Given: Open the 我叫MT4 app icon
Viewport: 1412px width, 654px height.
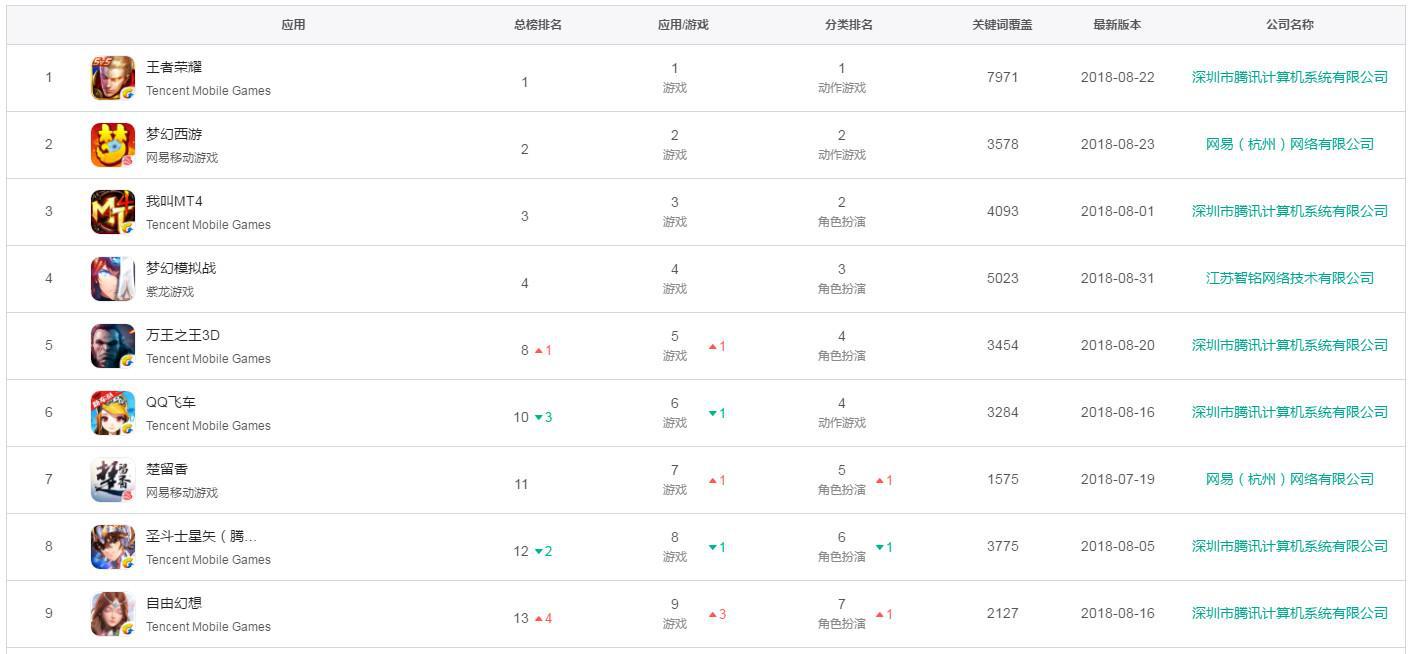Looking at the screenshot, I should point(113,212).
